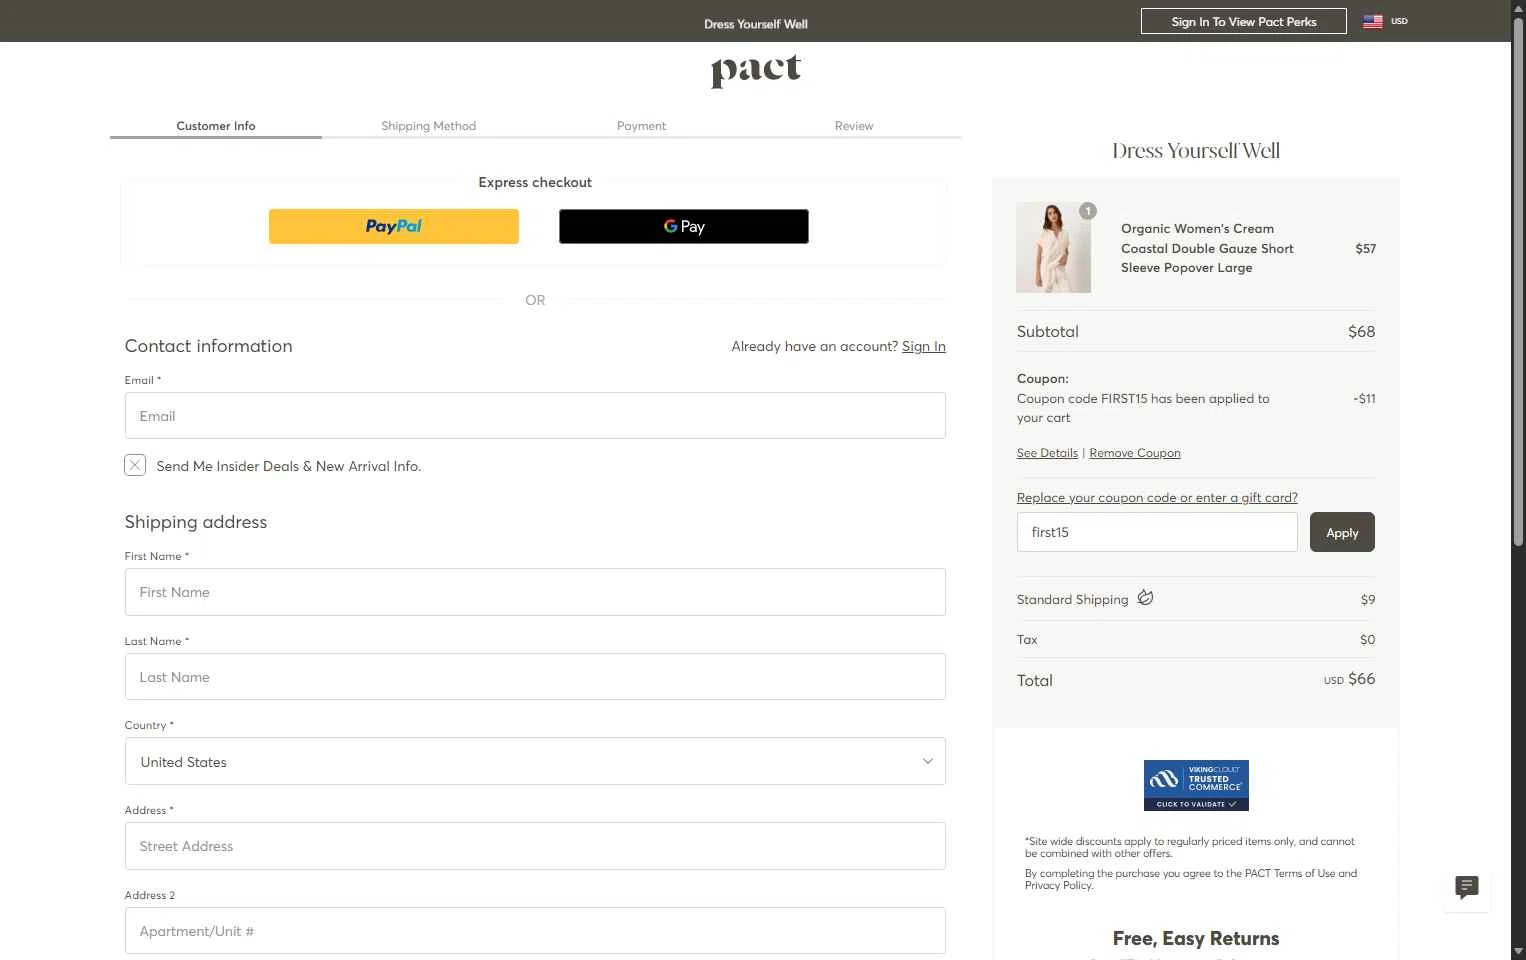
Task: Focus the Street Address field
Action: (x=535, y=846)
